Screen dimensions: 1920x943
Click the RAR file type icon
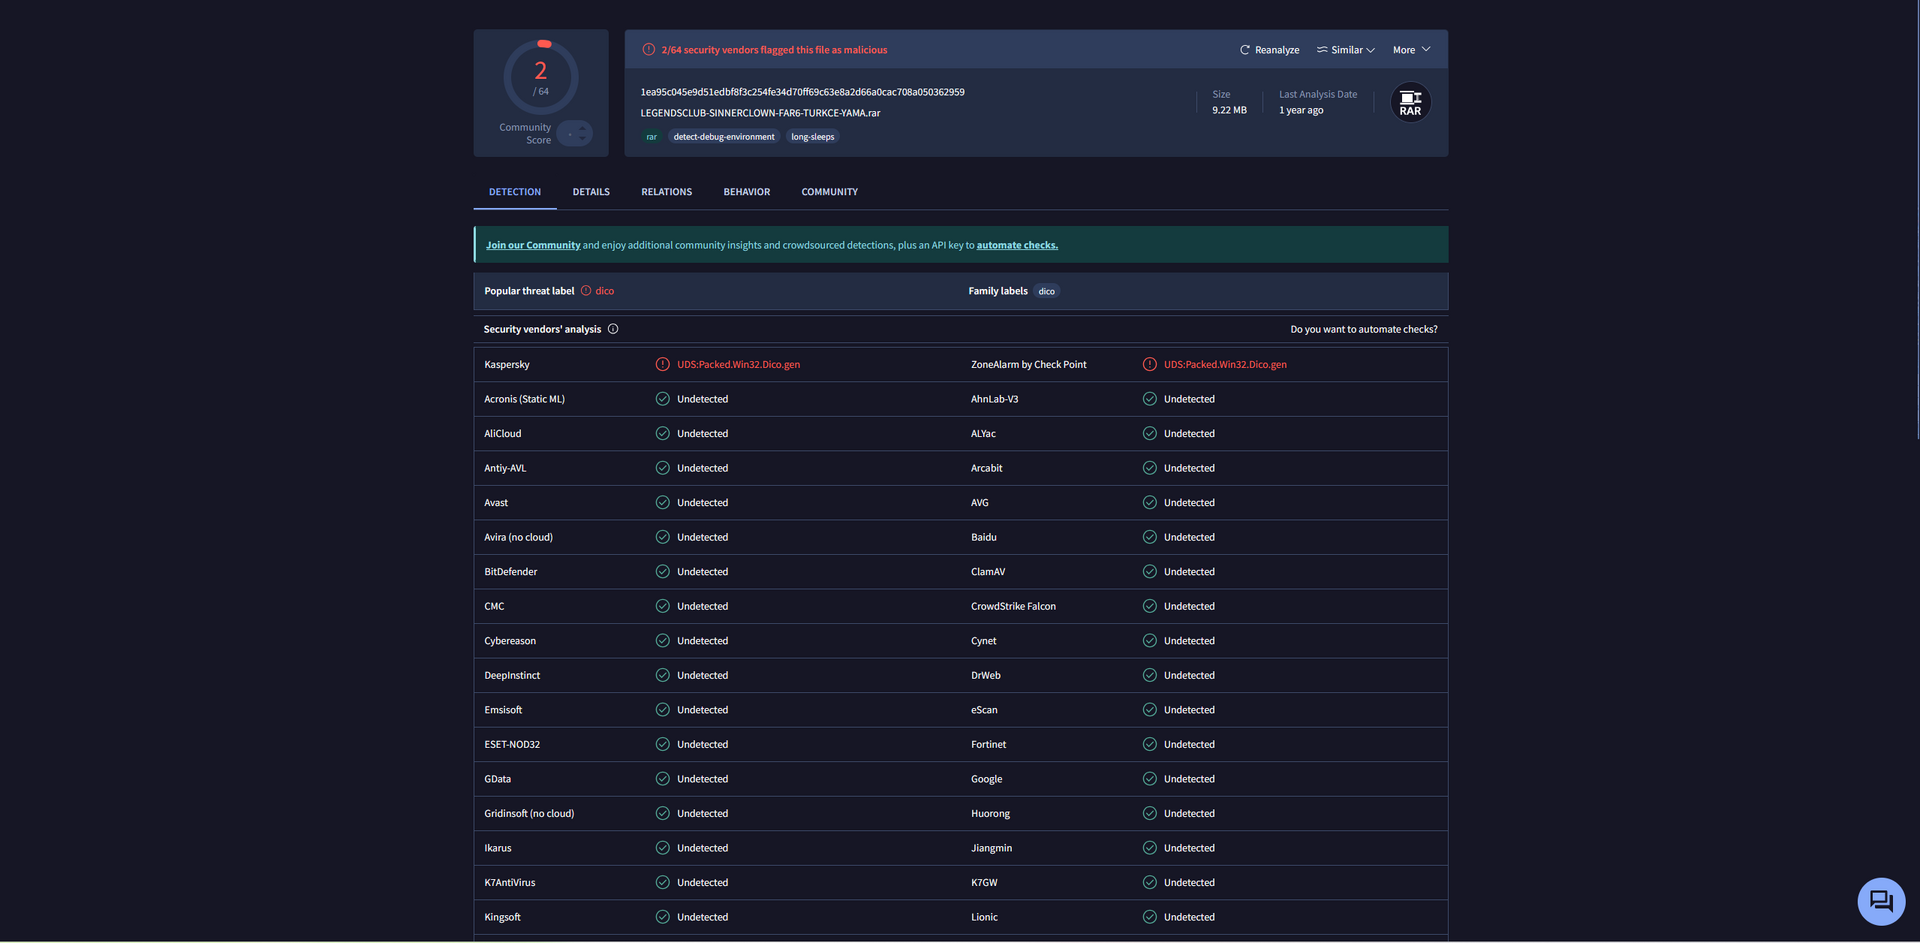1410,103
